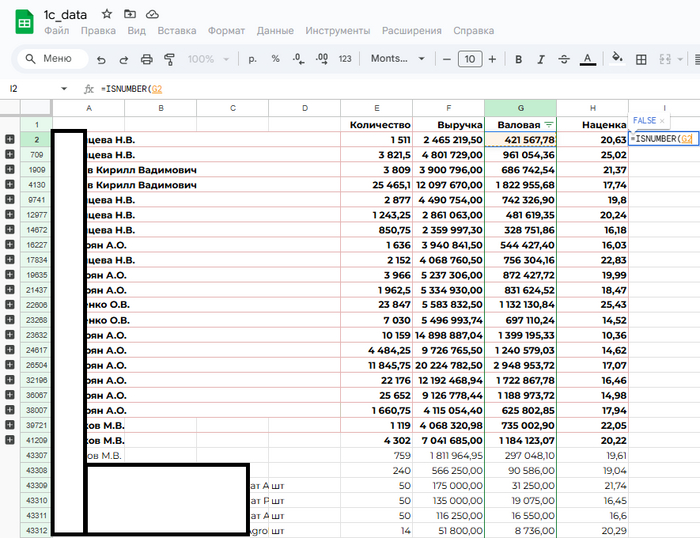Open the name box dropdown arrow
Image resolution: width=700 pixels, height=538 pixels.
65,89
